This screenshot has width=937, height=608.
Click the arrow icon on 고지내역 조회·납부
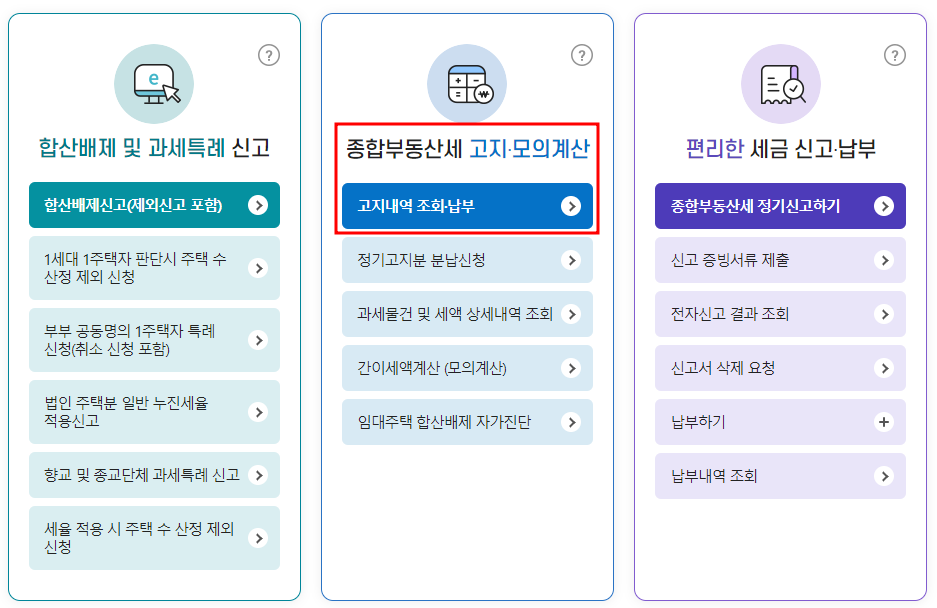pyautogui.click(x=572, y=206)
